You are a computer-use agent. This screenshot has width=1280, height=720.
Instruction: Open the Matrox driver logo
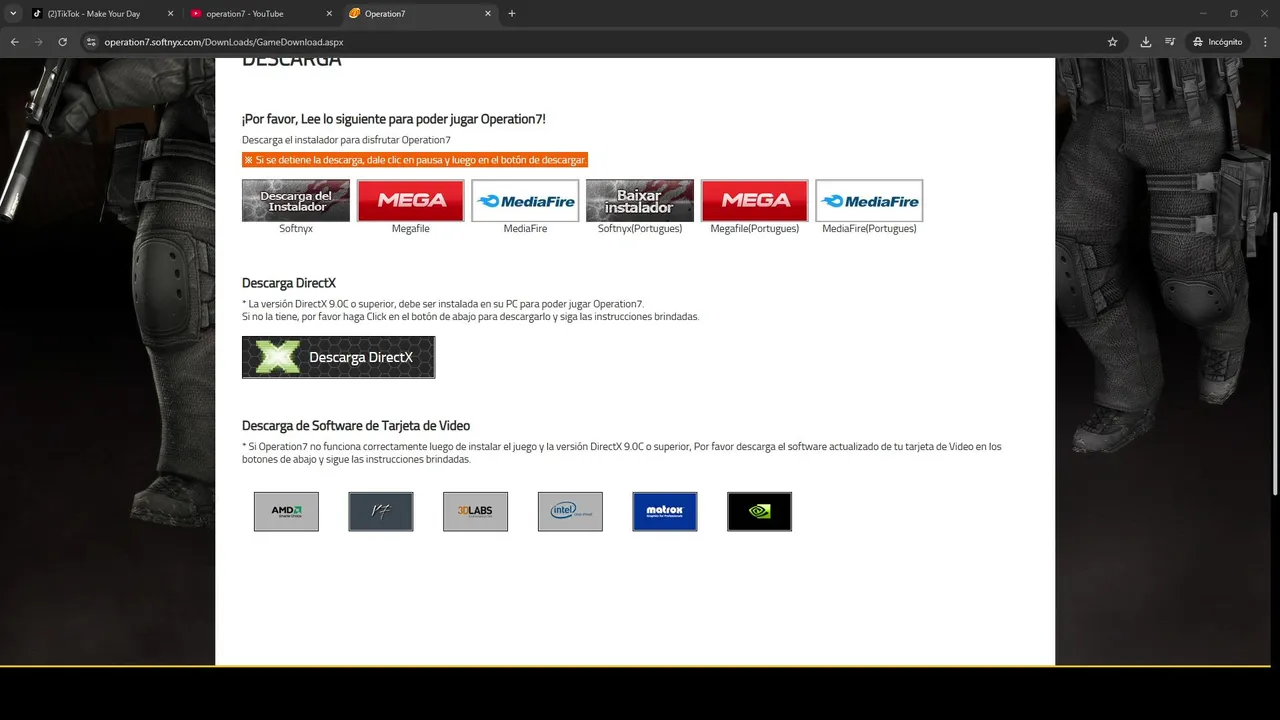point(665,511)
